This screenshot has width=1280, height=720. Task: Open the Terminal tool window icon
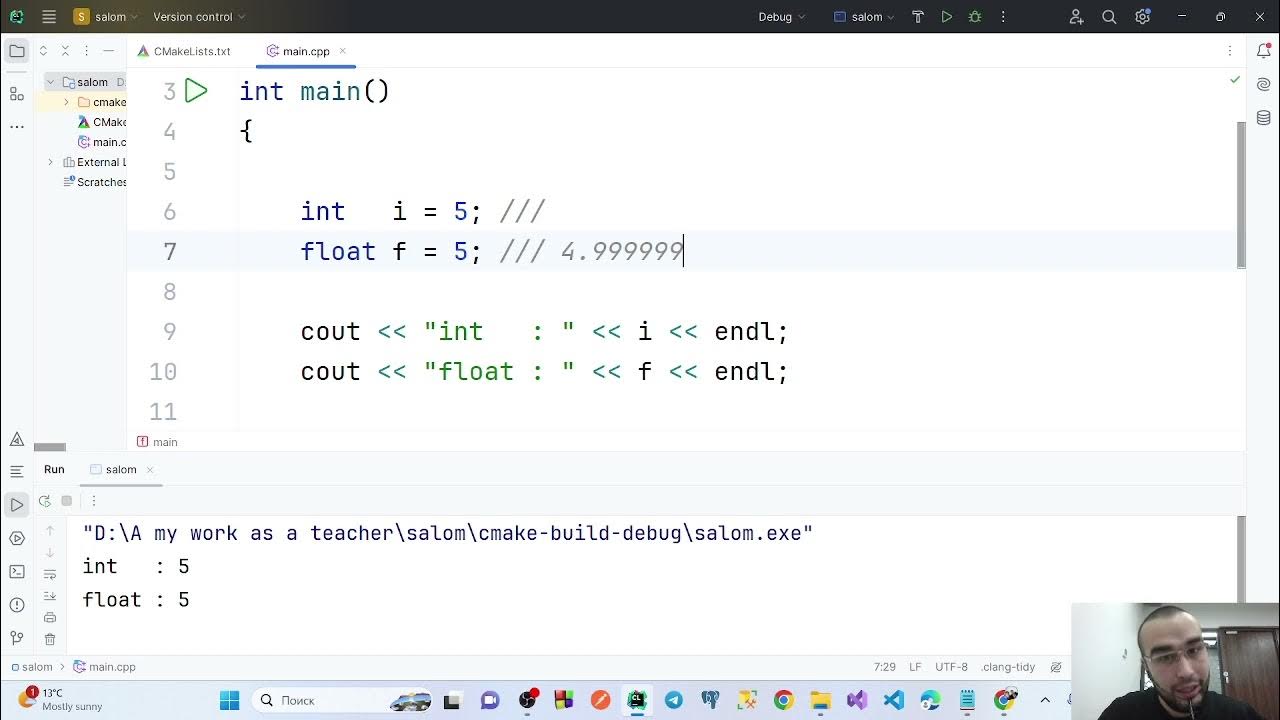tap(17, 572)
